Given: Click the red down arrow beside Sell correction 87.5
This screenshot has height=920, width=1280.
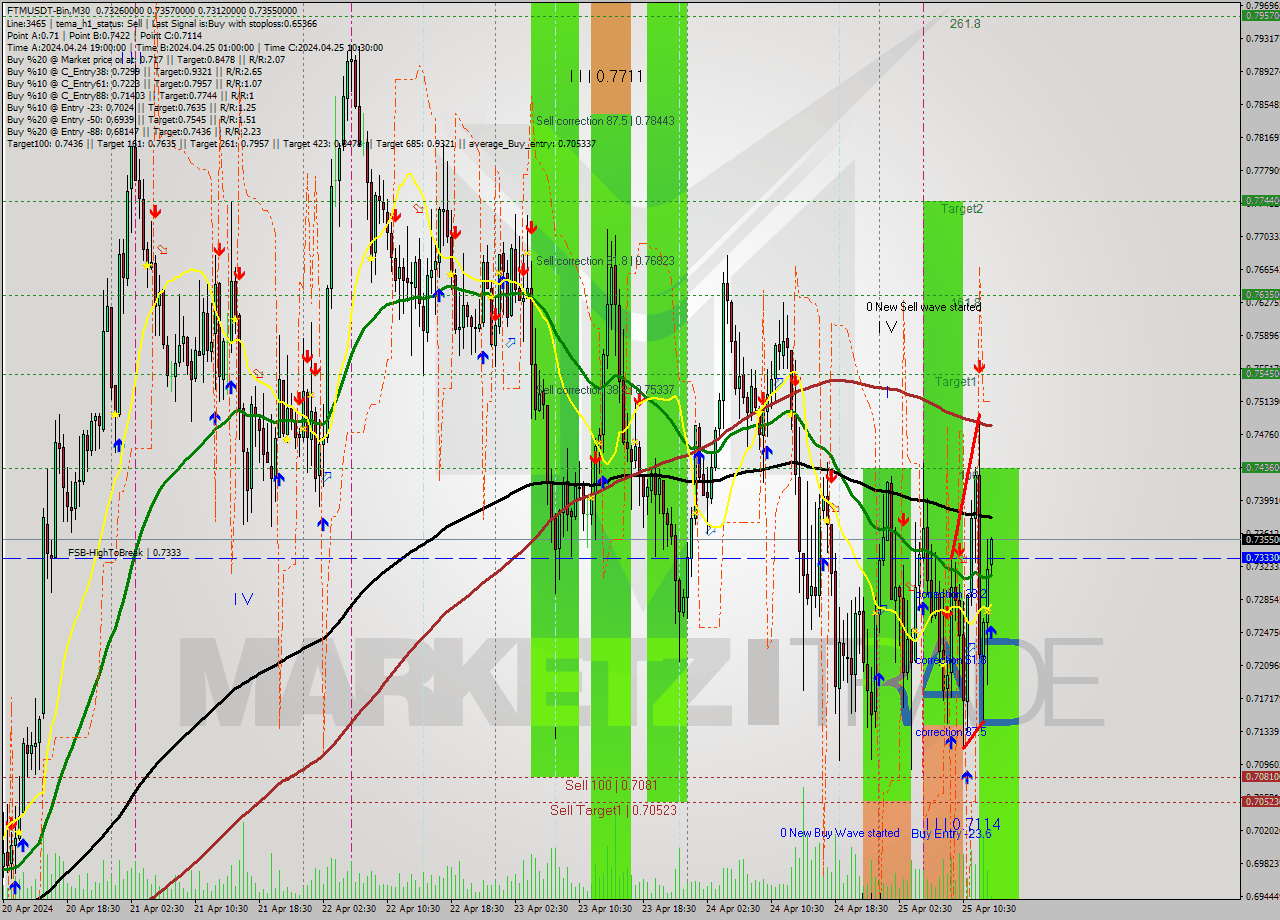Looking at the screenshot, I should tap(532, 228).
